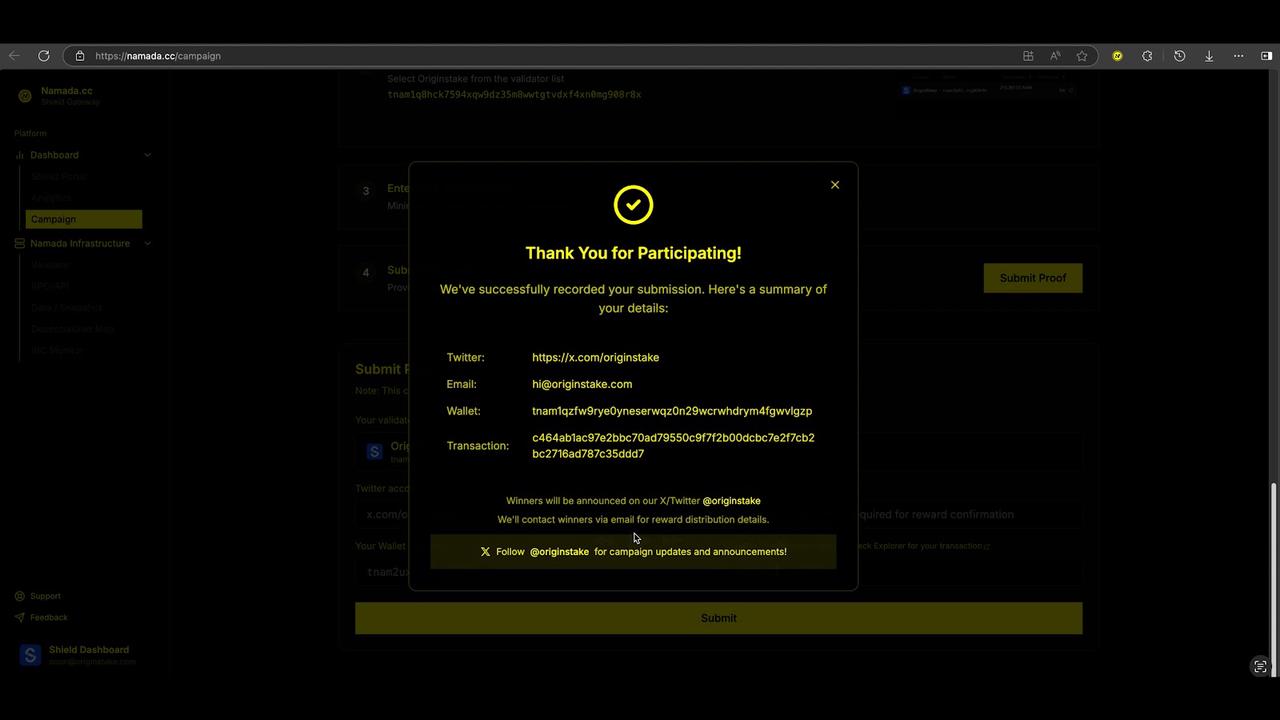Select the c464ab1ac97e transaction hash
Image resolution: width=1280 pixels, height=720 pixels.
[673, 446]
